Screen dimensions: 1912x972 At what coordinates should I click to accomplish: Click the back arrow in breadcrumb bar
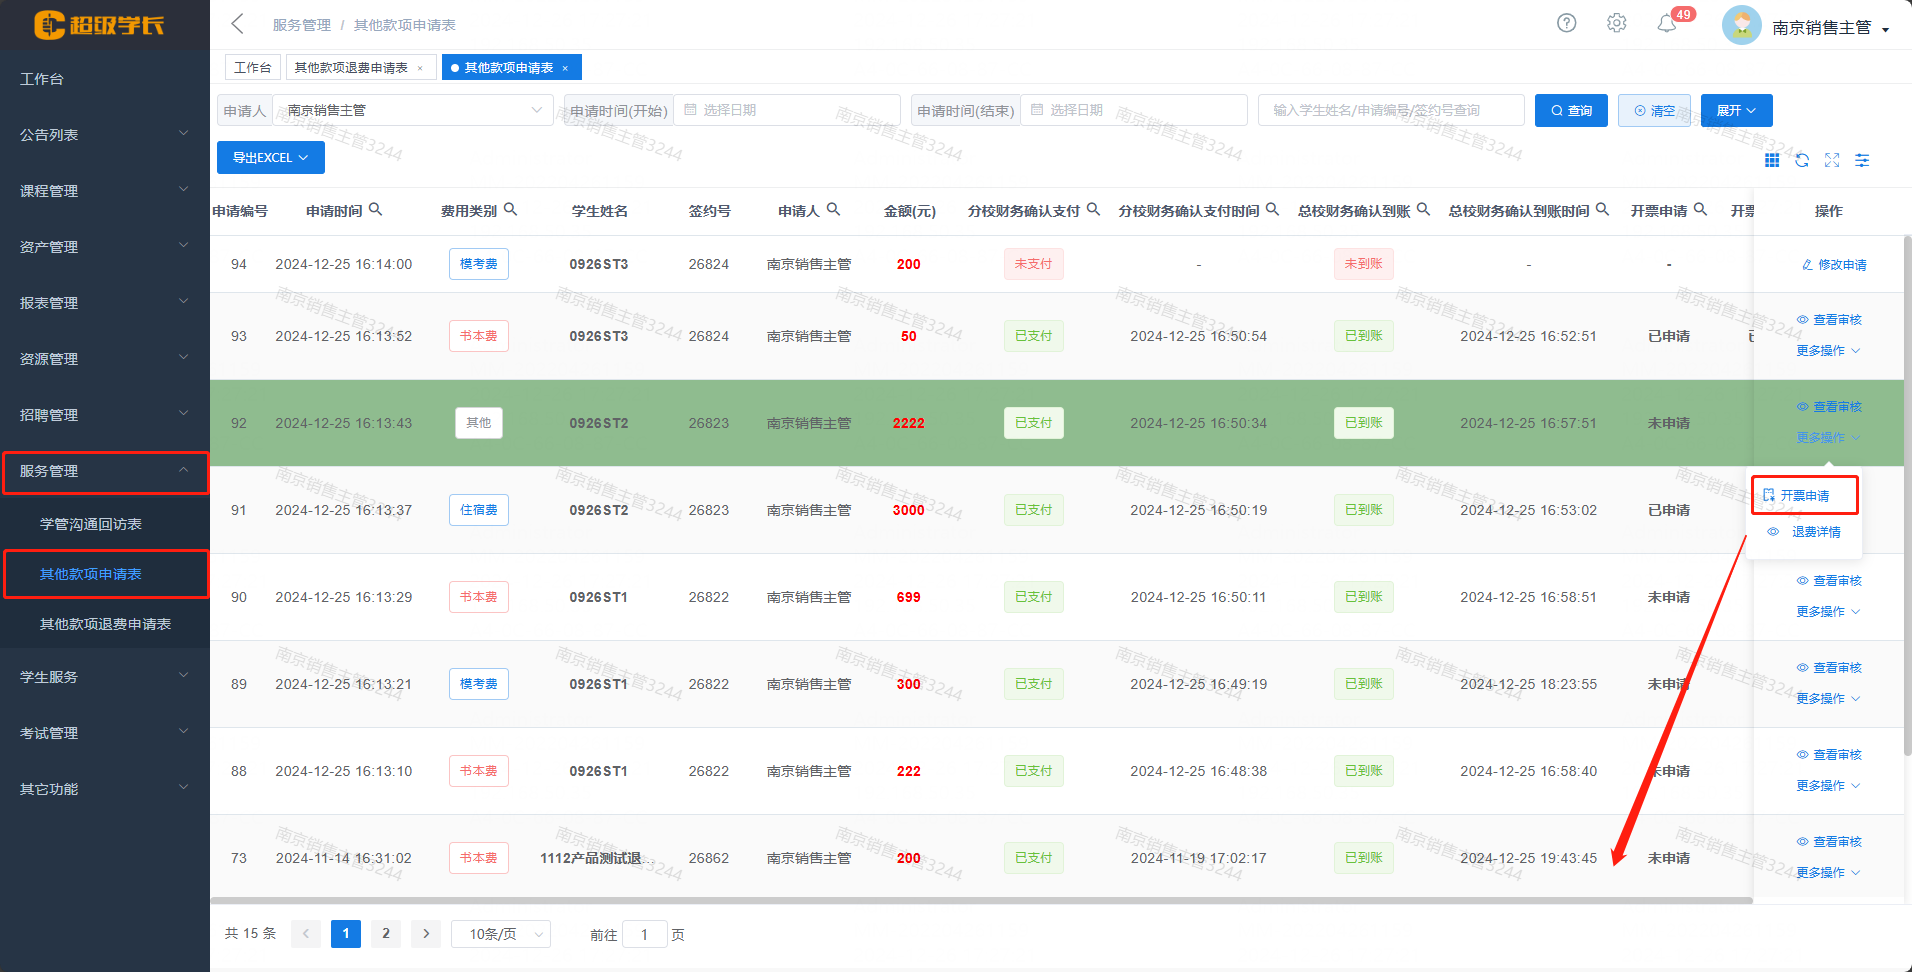[237, 24]
